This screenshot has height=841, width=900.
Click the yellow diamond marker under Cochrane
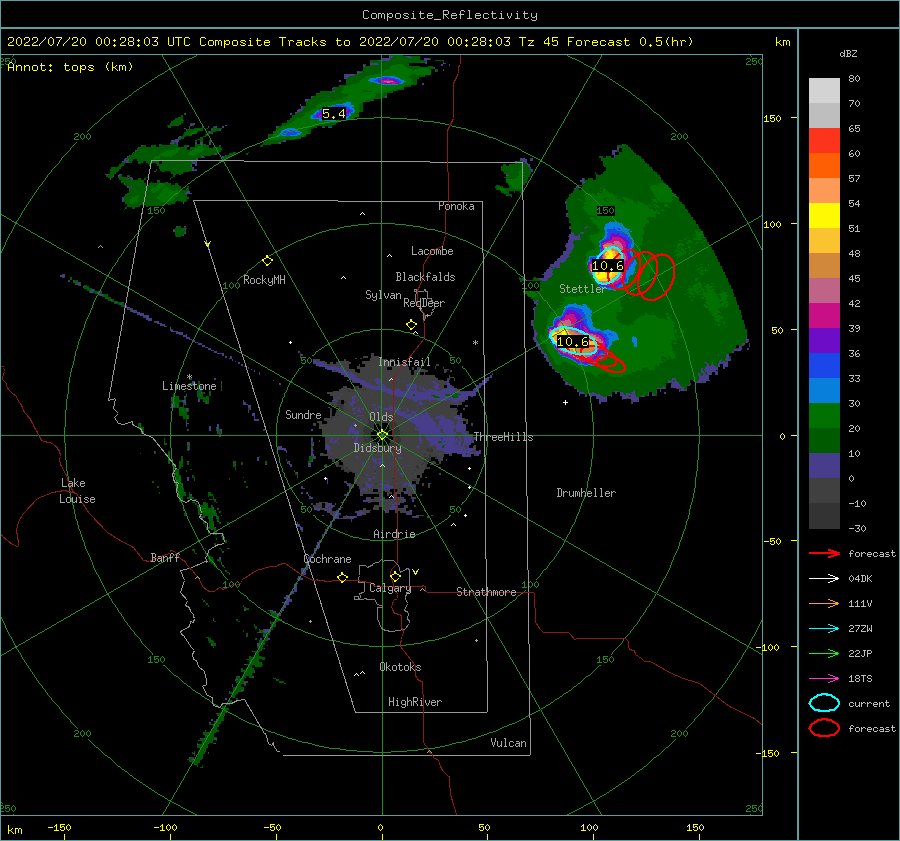343,577
